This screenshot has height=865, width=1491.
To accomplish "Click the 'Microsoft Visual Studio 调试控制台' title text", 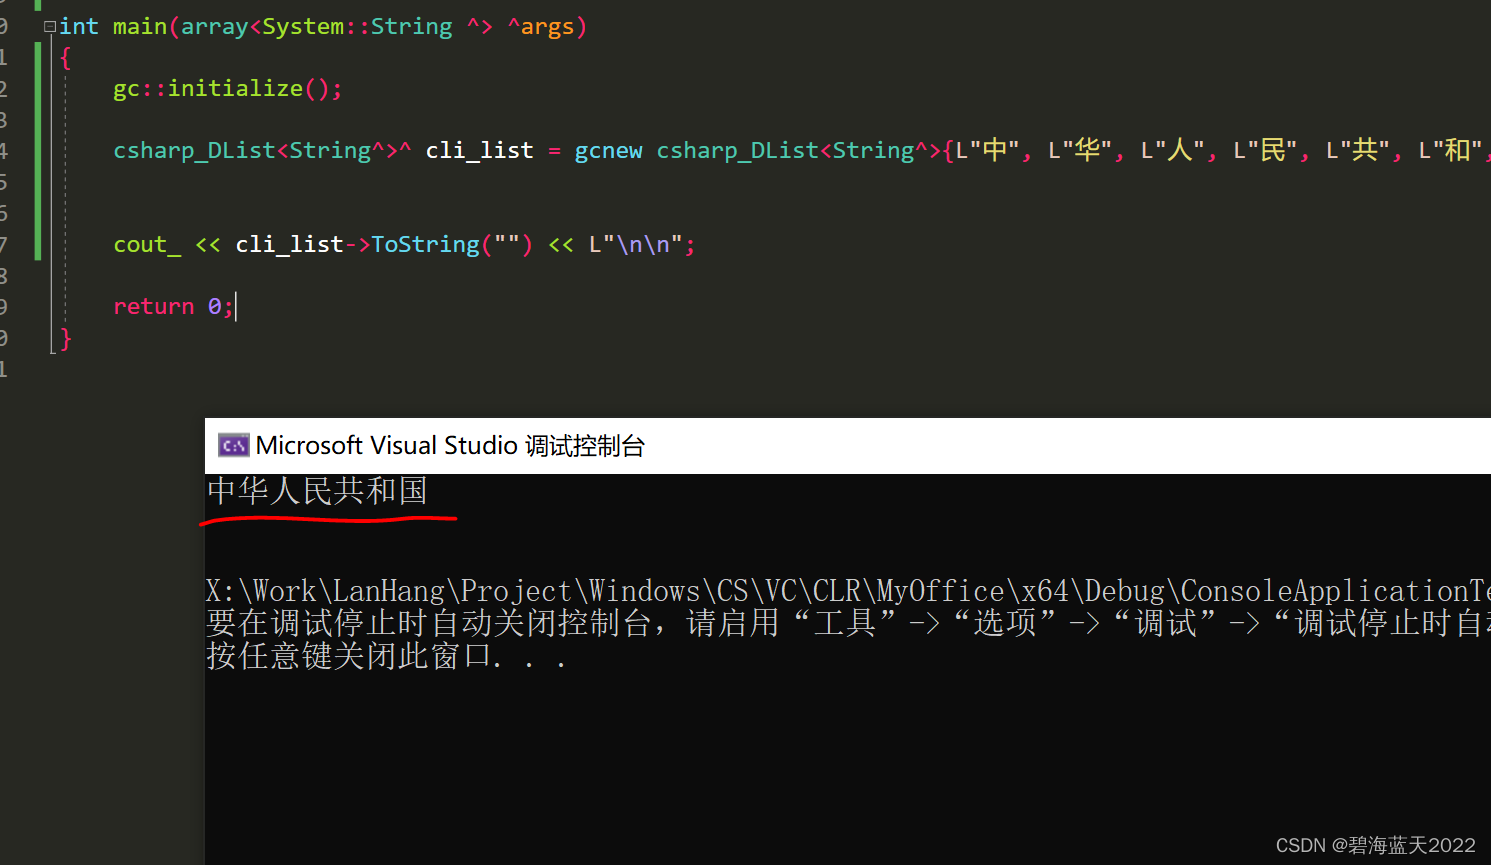I will 450,445.
